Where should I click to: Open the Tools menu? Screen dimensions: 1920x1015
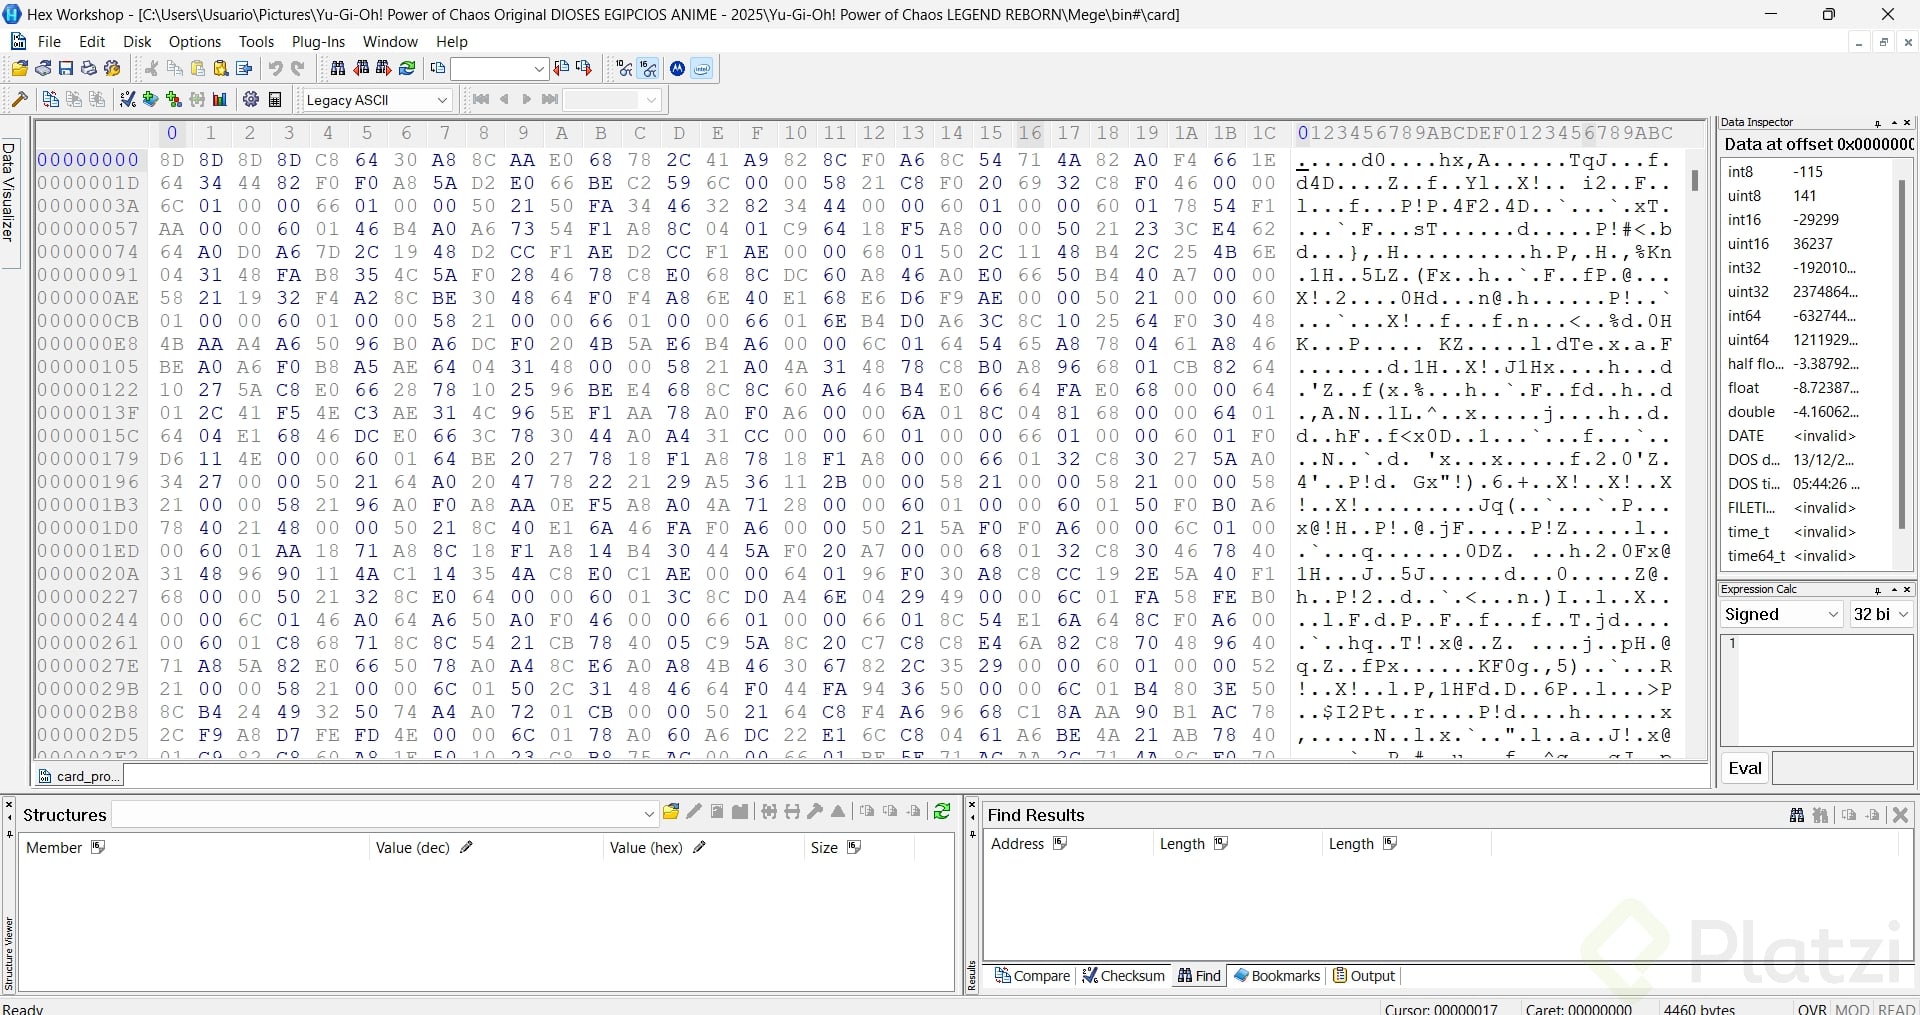(256, 42)
